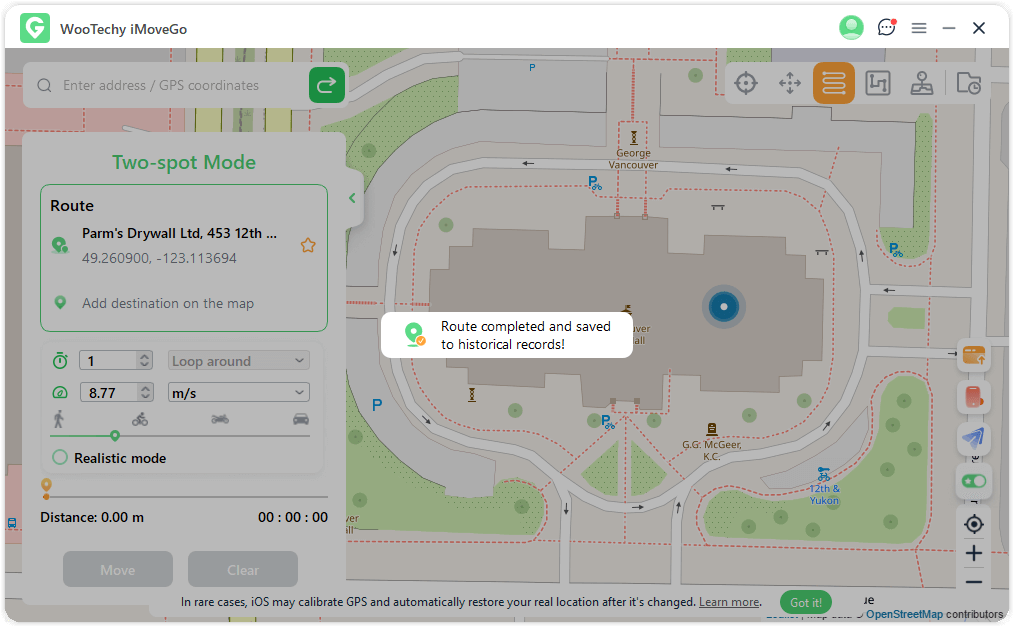Expand the Loop around dropdown
Screen dimensions: 1014x627
tap(238, 361)
